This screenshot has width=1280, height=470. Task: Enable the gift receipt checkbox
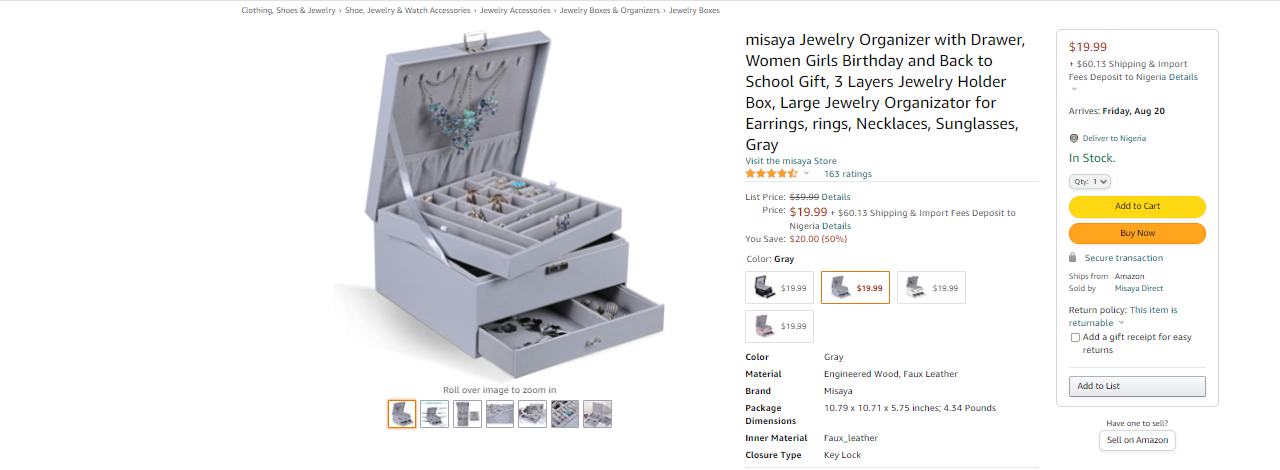coord(1075,338)
